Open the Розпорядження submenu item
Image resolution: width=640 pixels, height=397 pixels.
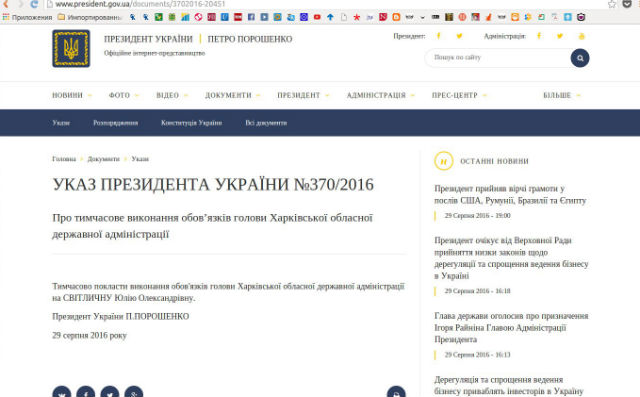coord(116,123)
